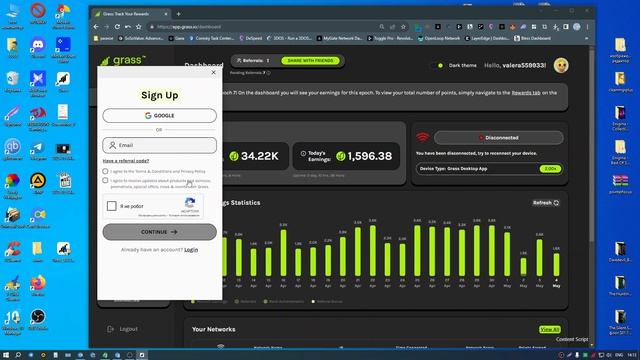The width and height of the screenshot is (640, 360).
Task: Toggle the Dark theme switch
Action: tap(437, 65)
